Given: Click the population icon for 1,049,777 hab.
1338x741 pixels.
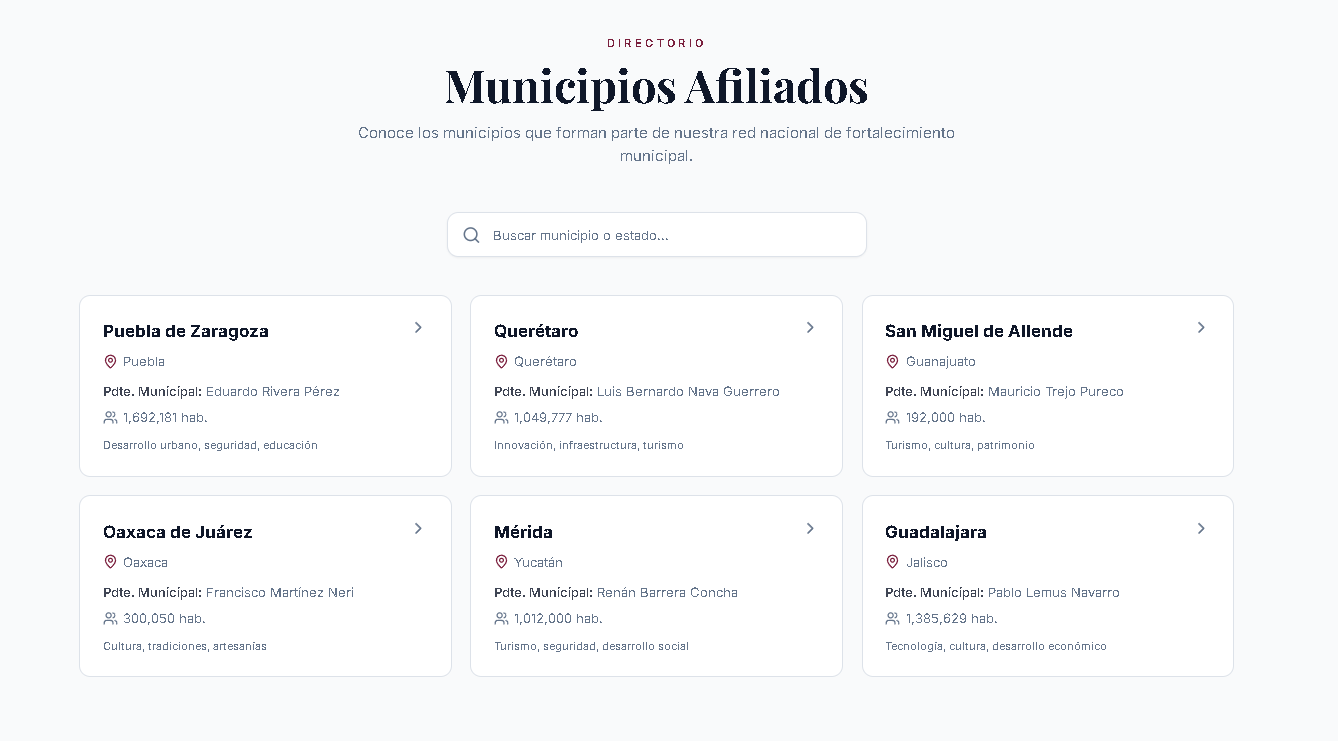Looking at the screenshot, I should tap(501, 418).
